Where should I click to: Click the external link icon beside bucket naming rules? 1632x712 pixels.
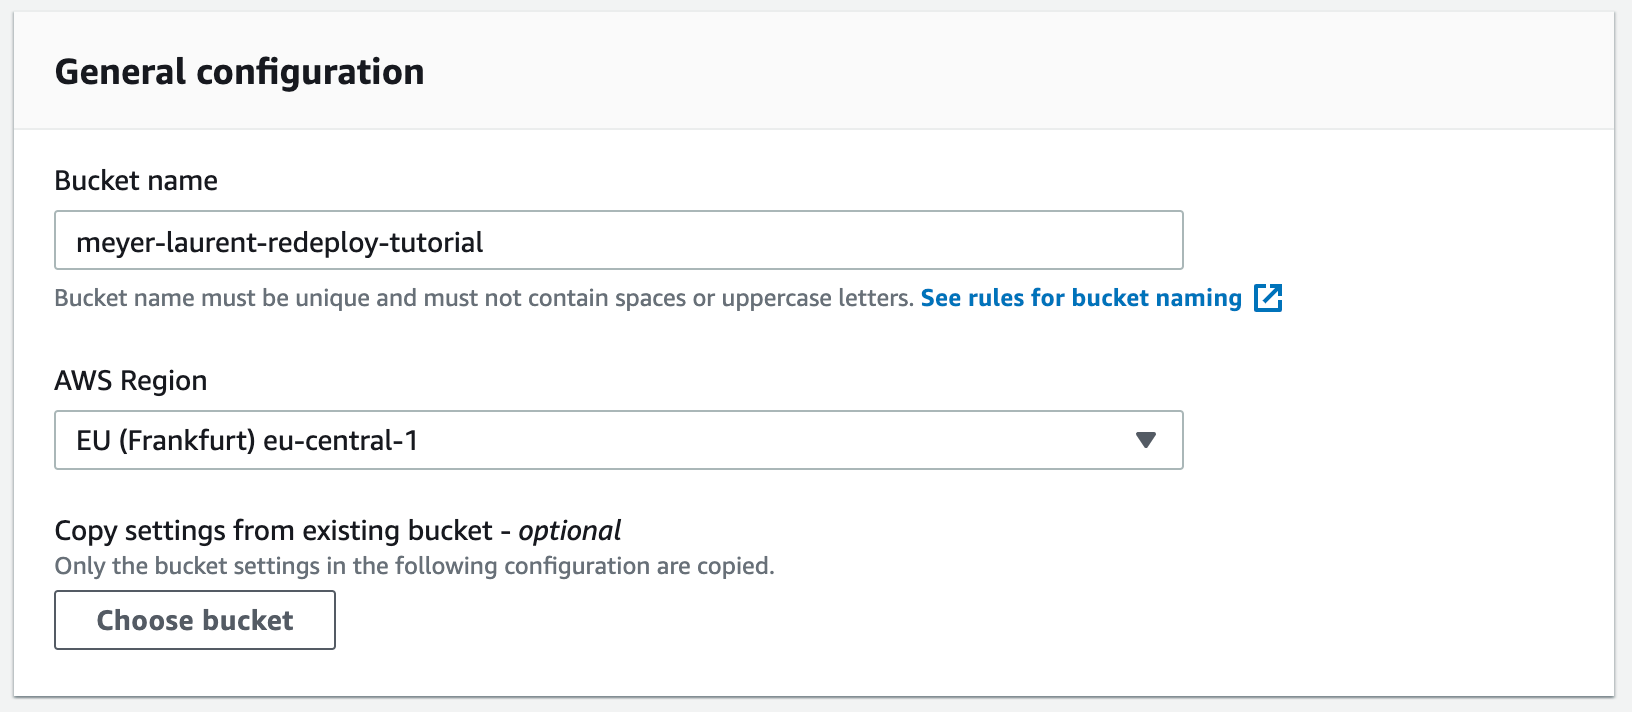[1268, 298]
